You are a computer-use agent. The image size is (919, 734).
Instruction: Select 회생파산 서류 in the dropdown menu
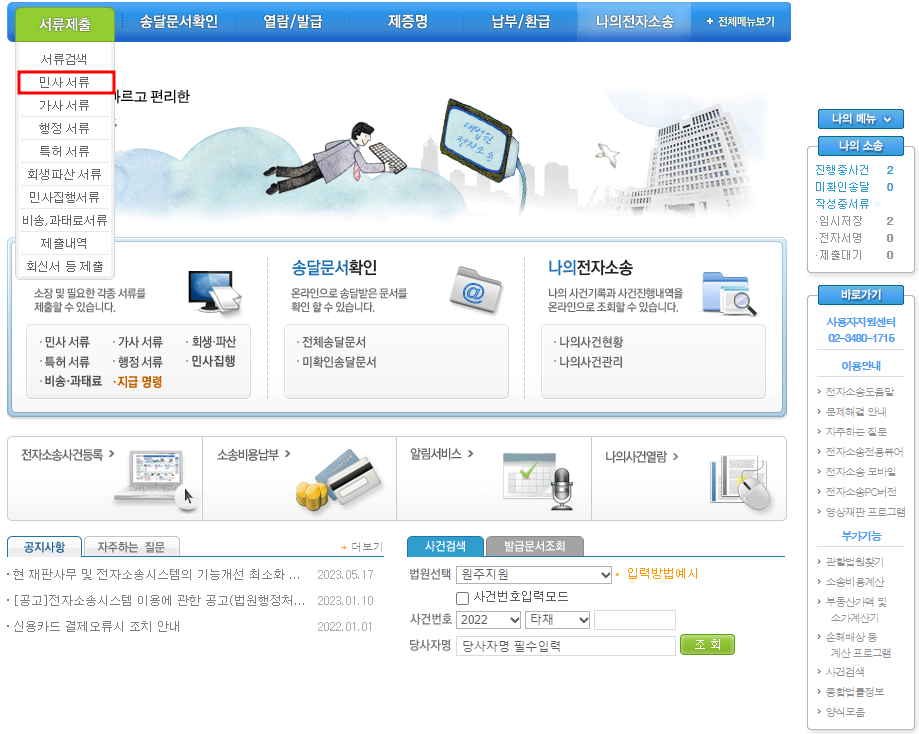[x=64, y=174]
